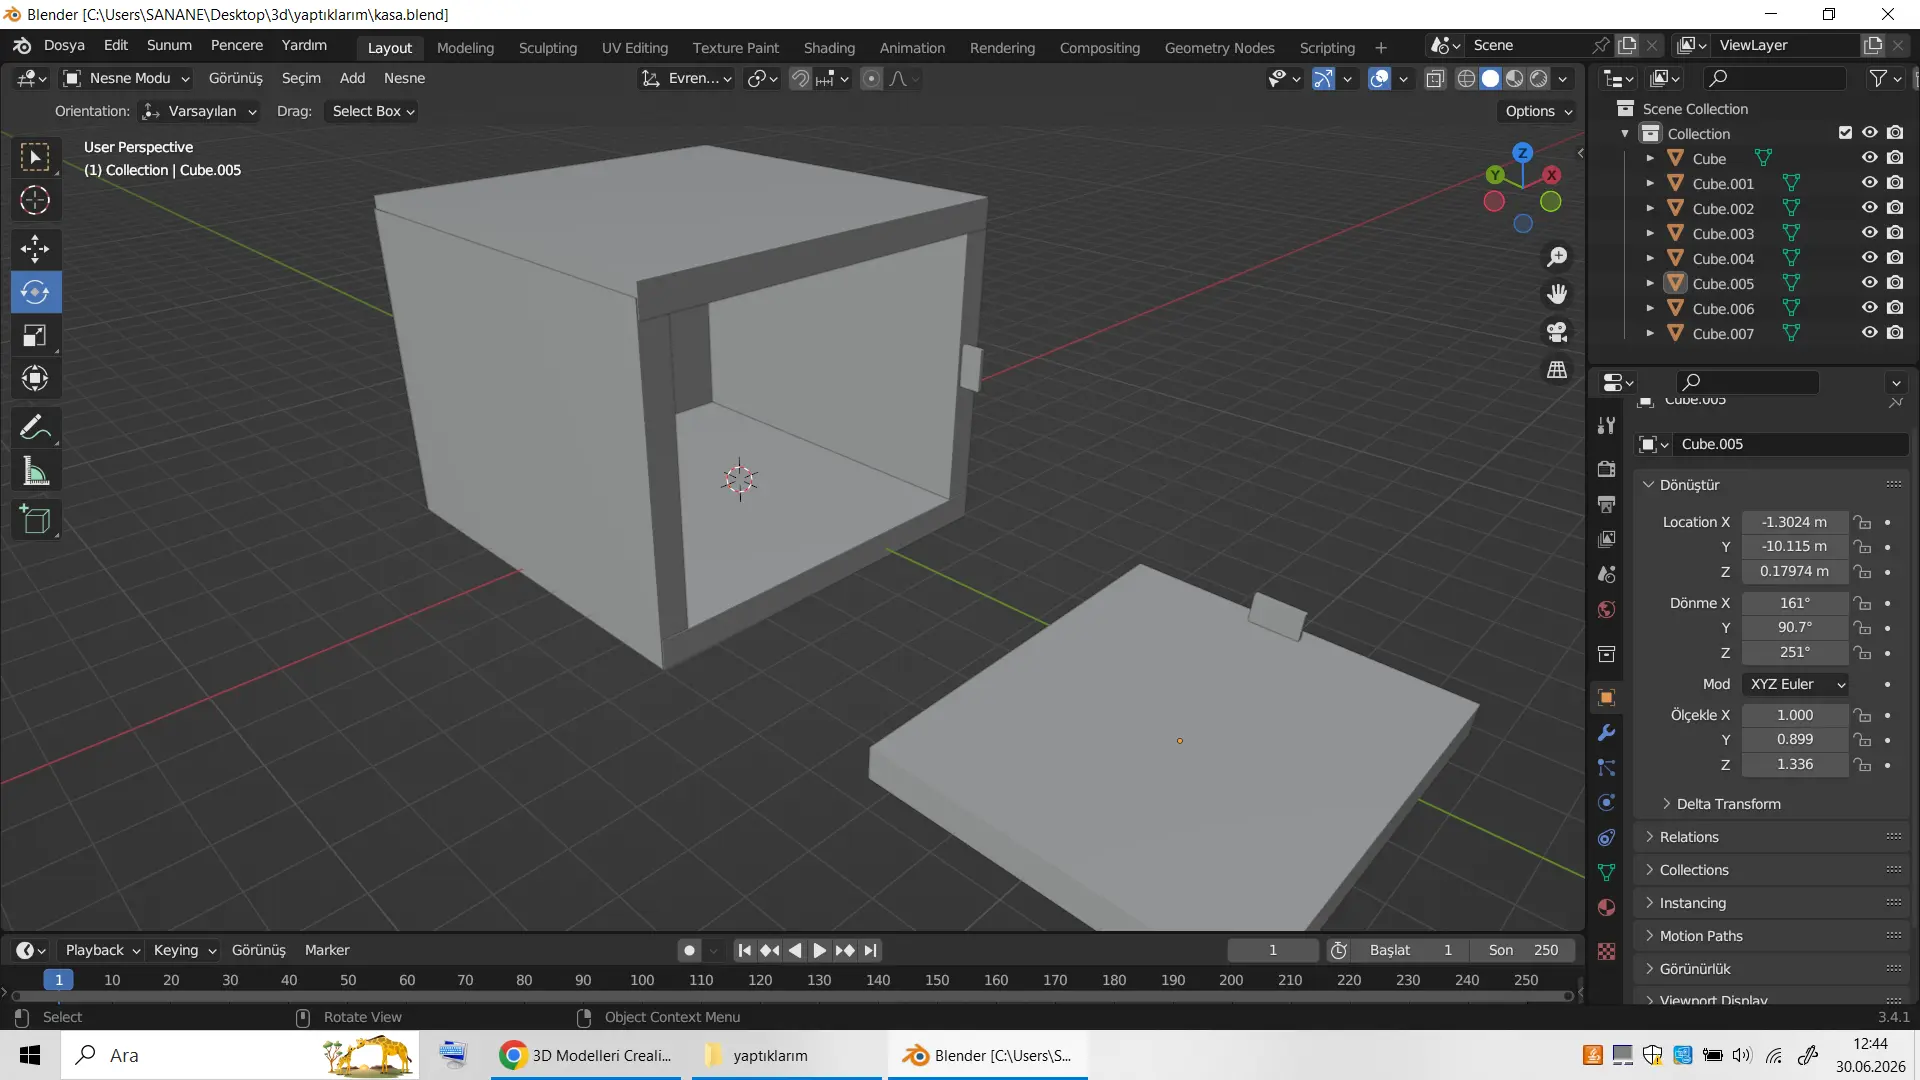Image resolution: width=1920 pixels, height=1080 pixels.
Task: Open the Playback popover
Action: 102,950
